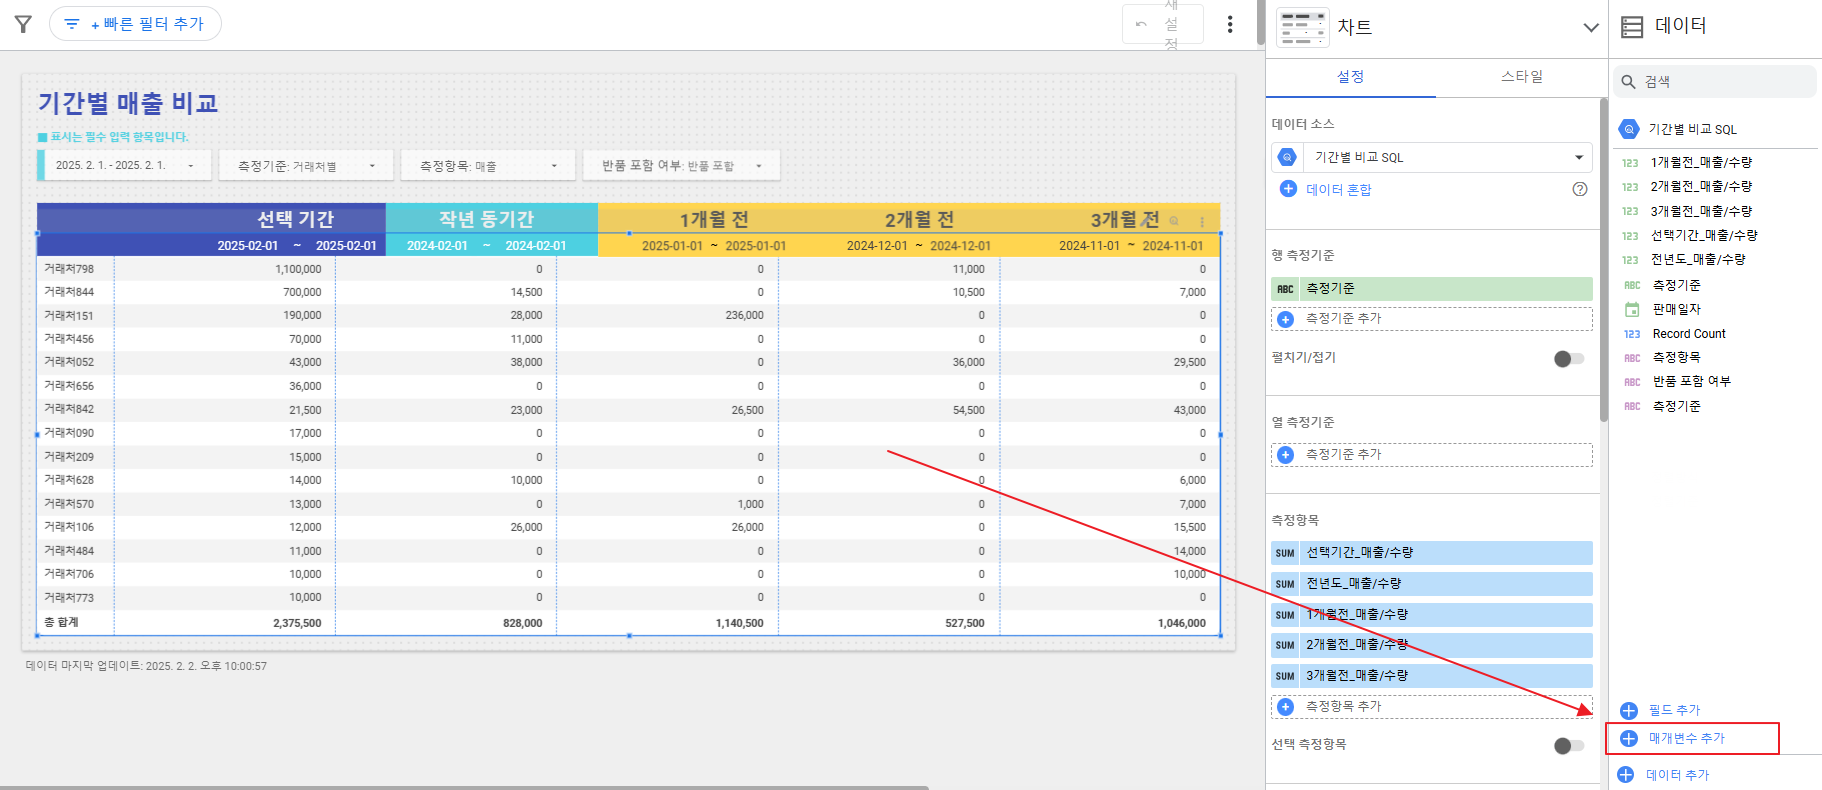Click the 123 icon beside Record Count
1822x790 pixels.
pos(1632,334)
